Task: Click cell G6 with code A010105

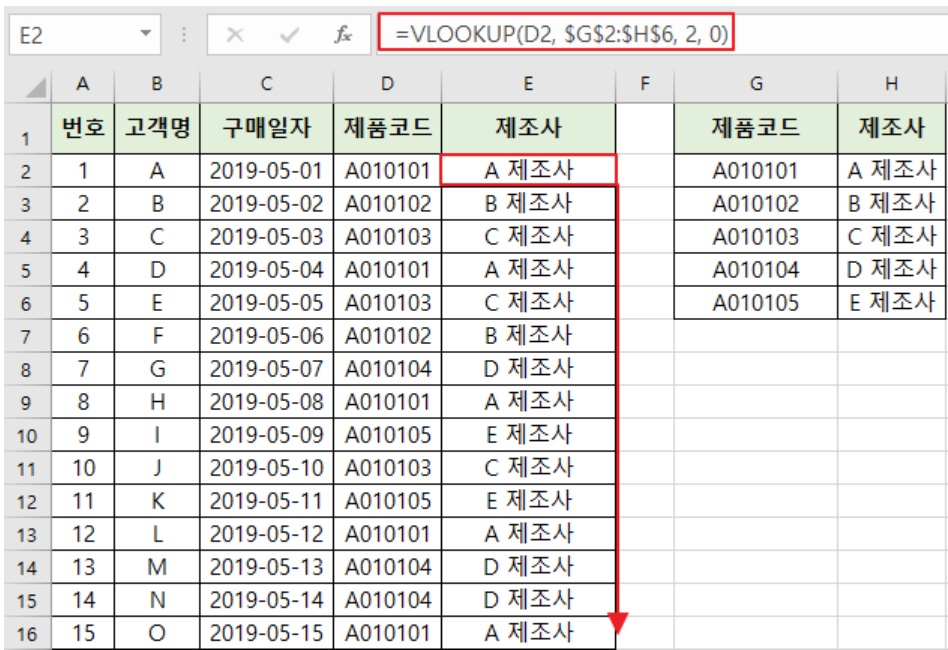Action: pyautogui.click(x=756, y=302)
